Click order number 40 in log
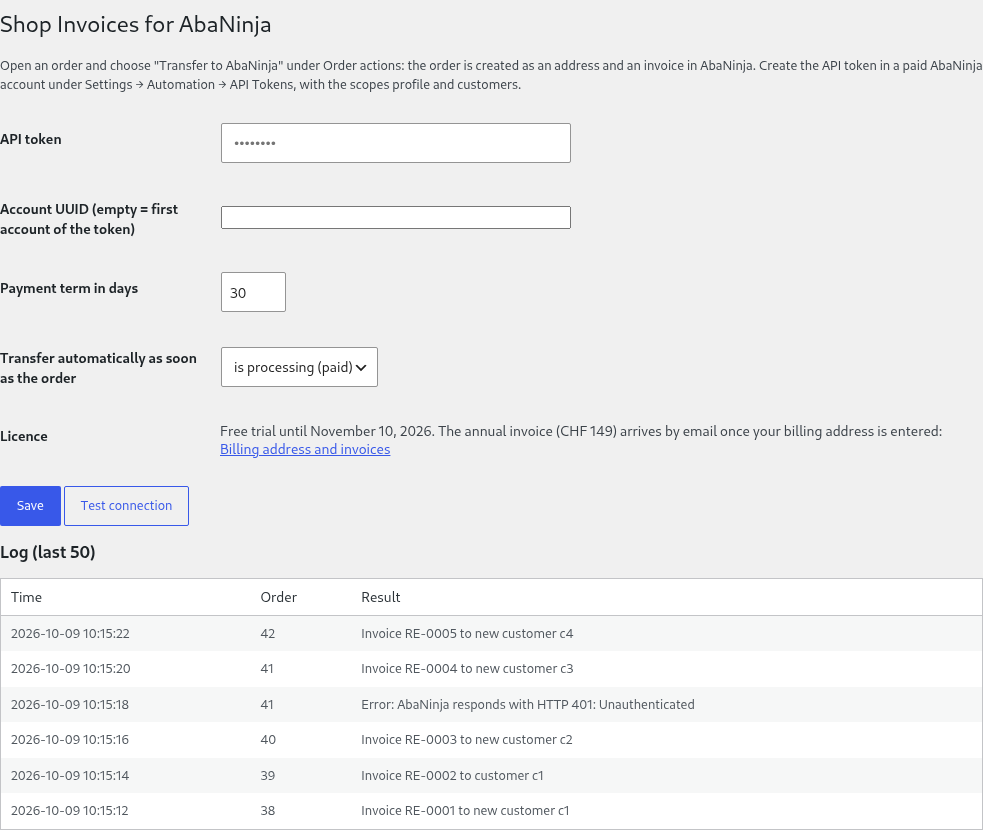Image resolution: width=983 pixels, height=830 pixels. (268, 740)
